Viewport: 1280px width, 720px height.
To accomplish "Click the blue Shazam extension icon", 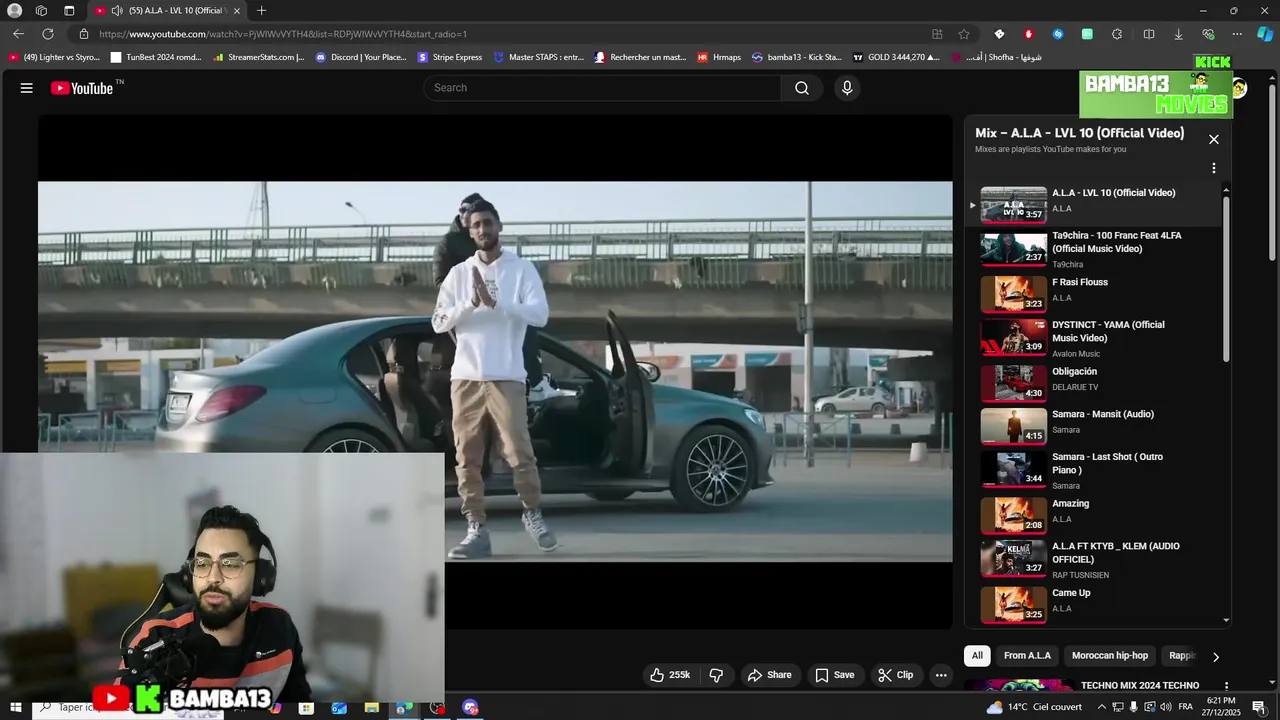I will [1058, 34].
